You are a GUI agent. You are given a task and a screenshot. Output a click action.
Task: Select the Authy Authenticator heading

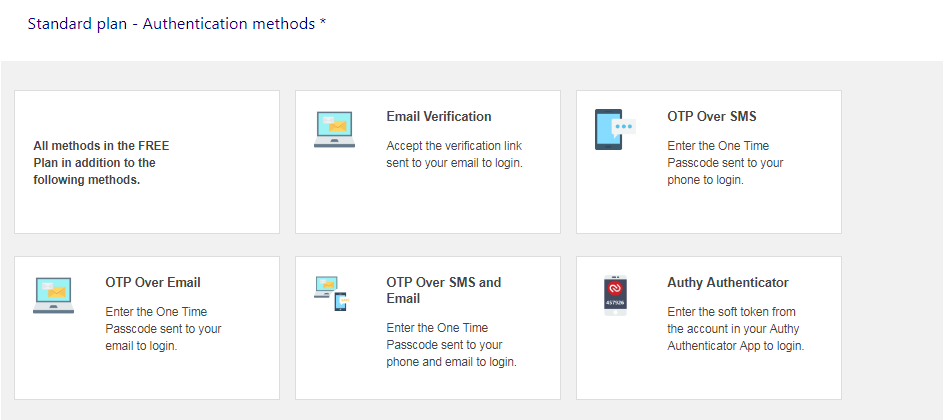(x=728, y=282)
